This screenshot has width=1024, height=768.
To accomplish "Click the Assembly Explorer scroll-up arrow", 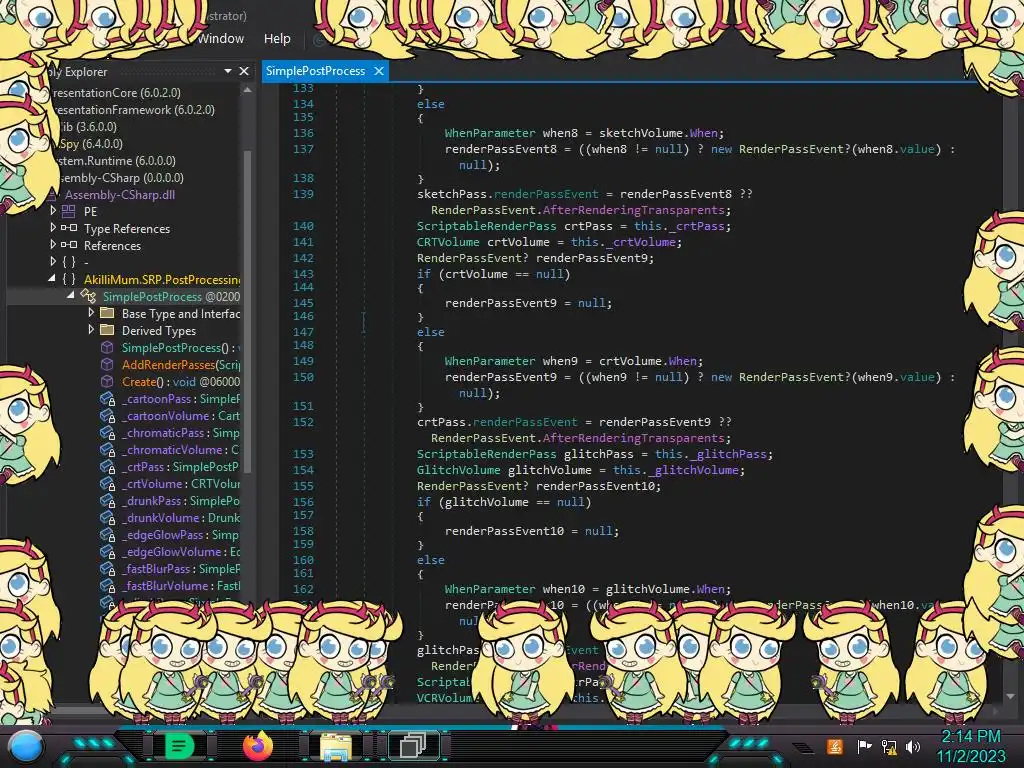I will (x=248, y=90).
